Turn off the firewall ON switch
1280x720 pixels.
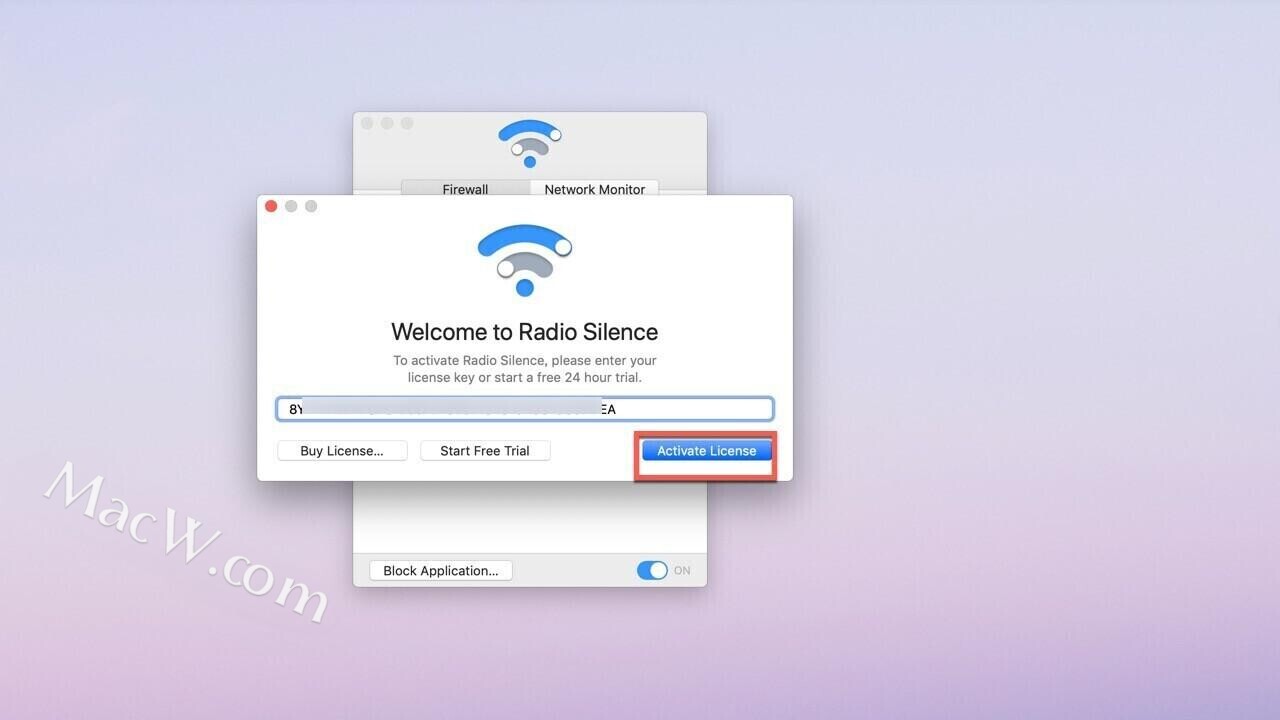click(652, 570)
